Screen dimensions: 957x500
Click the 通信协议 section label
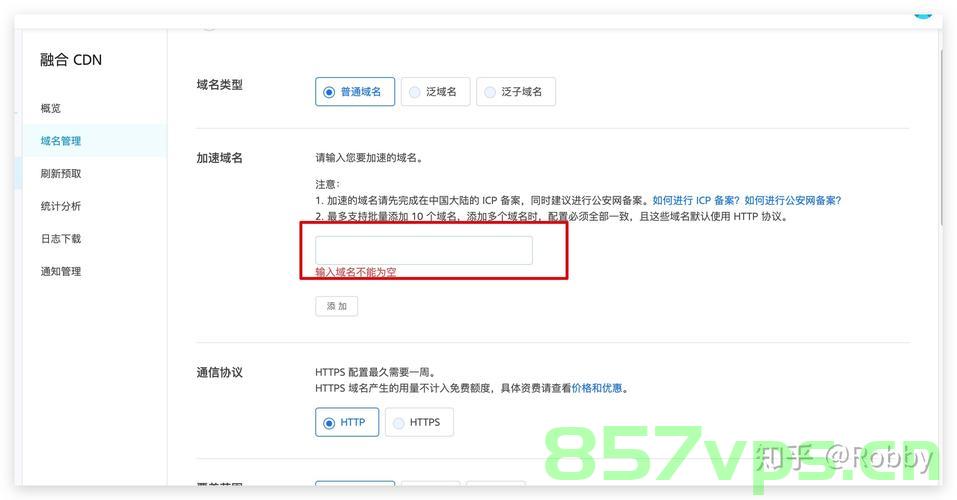[219, 372]
